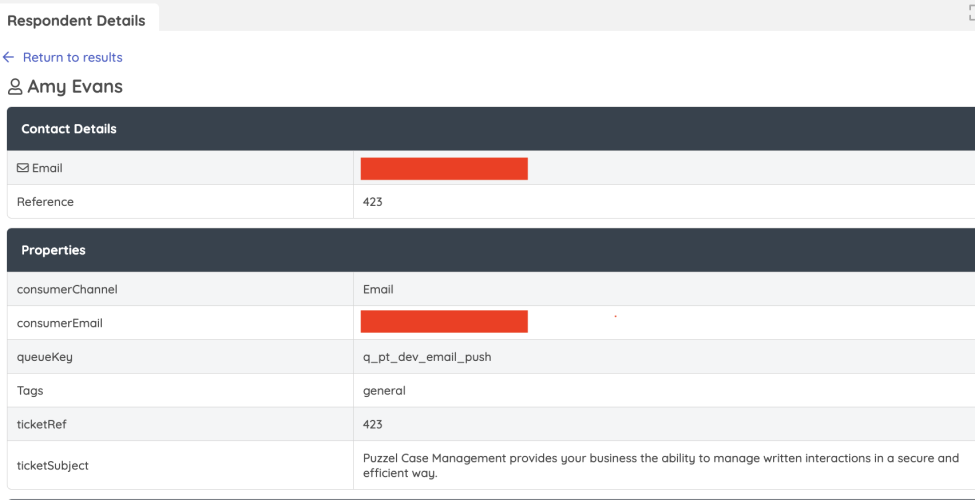975x500 pixels.
Task: Click the Tags property label
Action: [x=30, y=391]
